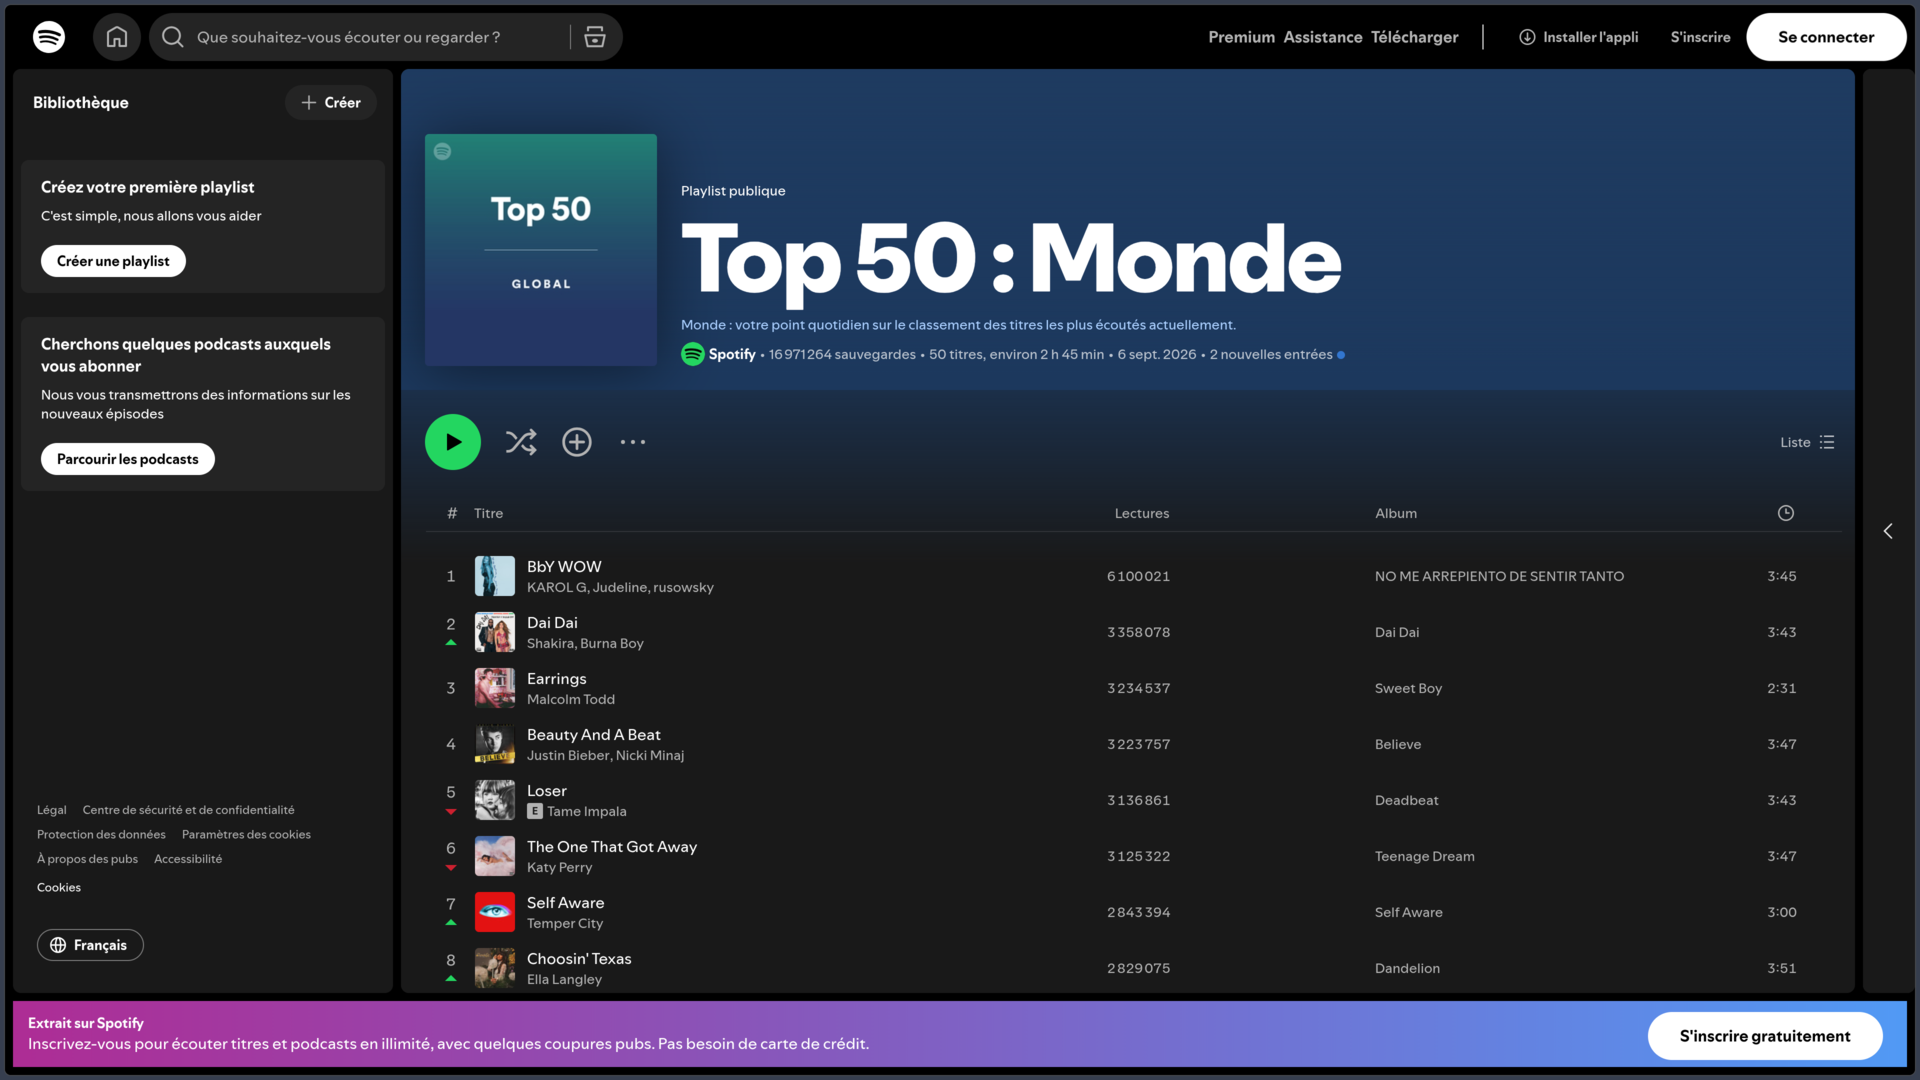This screenshot has height=1080, width=1920.
Task: Select the Earrings track
Action: click(557, 678)
